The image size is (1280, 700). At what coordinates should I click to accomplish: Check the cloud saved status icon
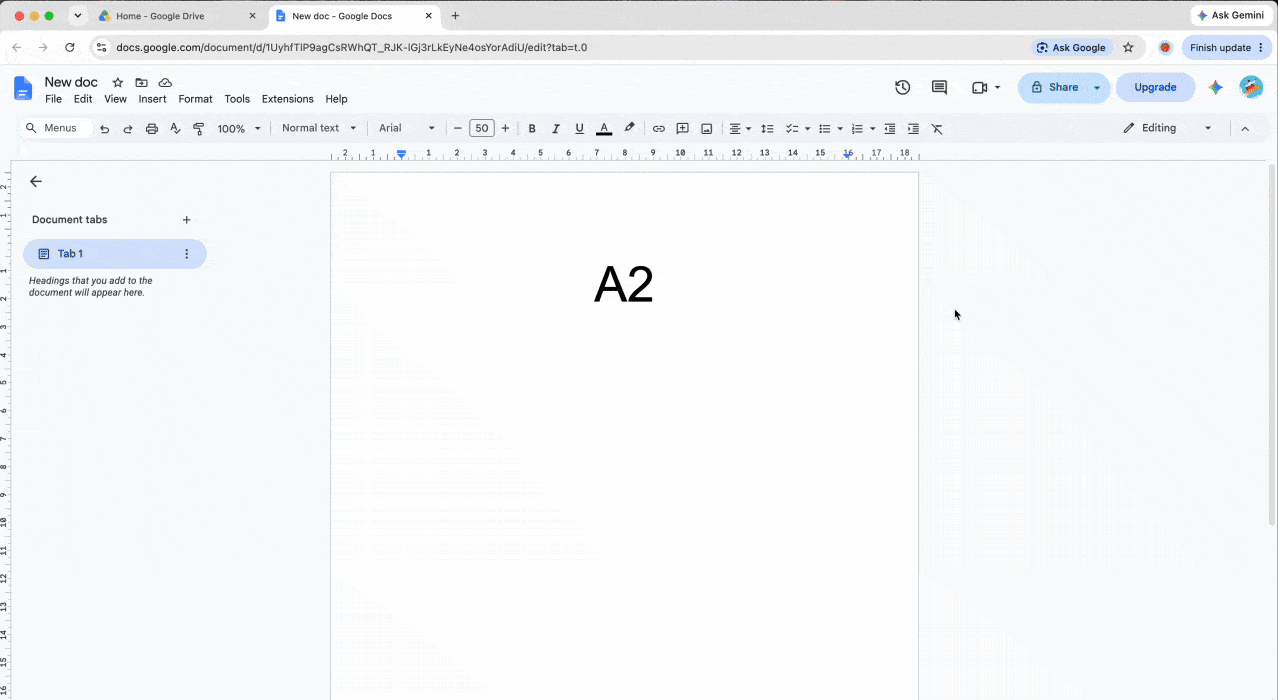click(x=166, y=83)
